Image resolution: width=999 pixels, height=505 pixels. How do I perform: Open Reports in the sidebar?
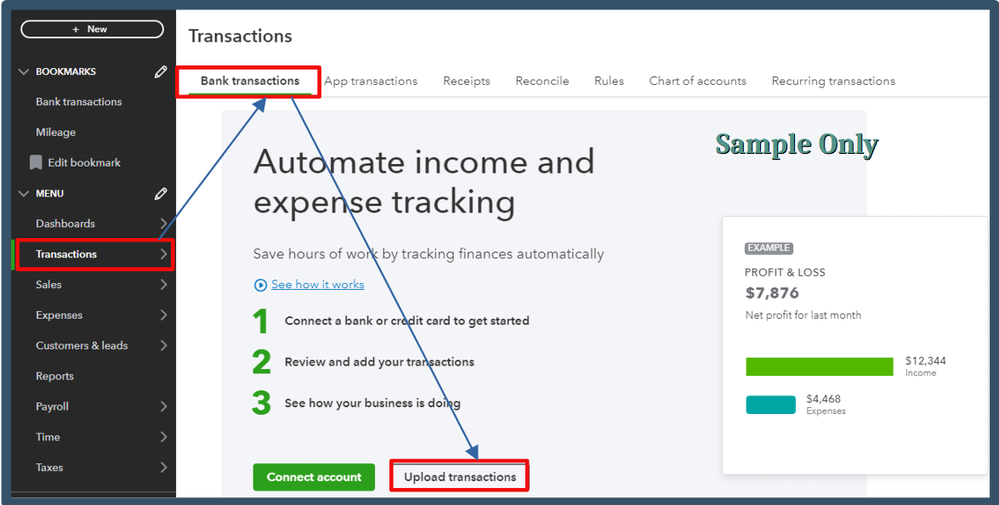[x=55, y=376]
